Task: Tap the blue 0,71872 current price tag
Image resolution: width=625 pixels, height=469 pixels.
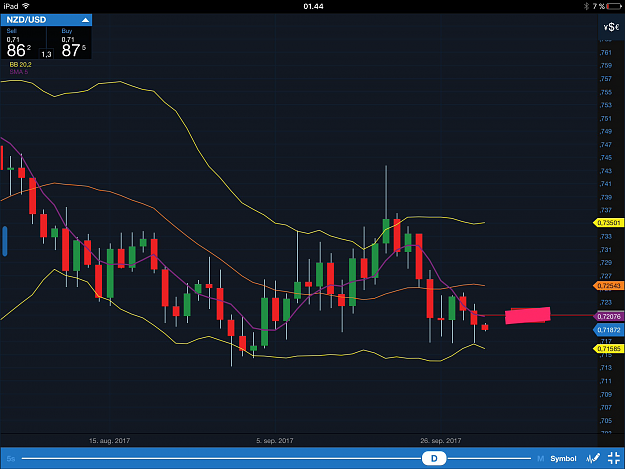Action: pyautogui.click(x=609, y=330)
